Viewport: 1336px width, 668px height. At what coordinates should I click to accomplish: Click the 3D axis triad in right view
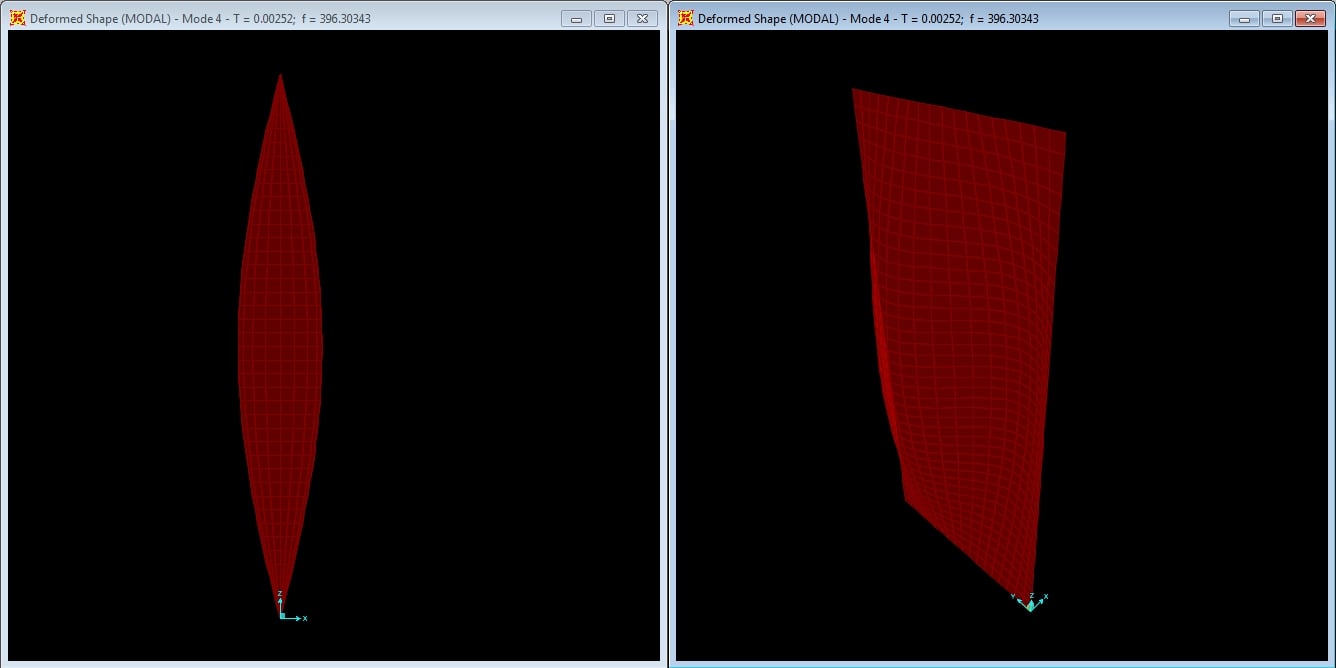(1030, 604)
